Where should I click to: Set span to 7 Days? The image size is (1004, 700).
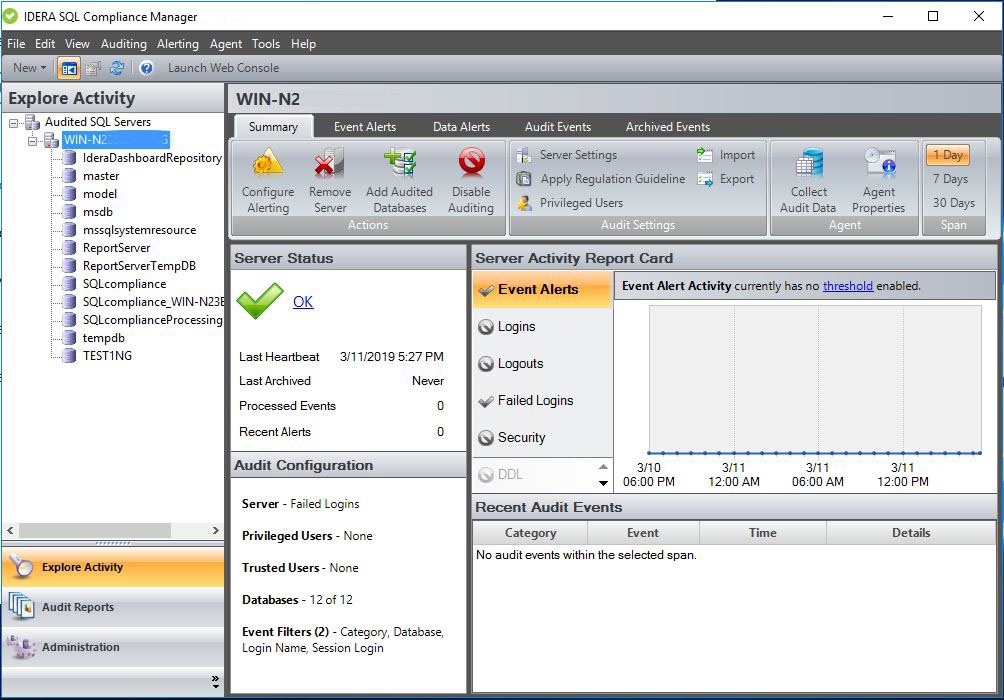click(x=950, y=179)
